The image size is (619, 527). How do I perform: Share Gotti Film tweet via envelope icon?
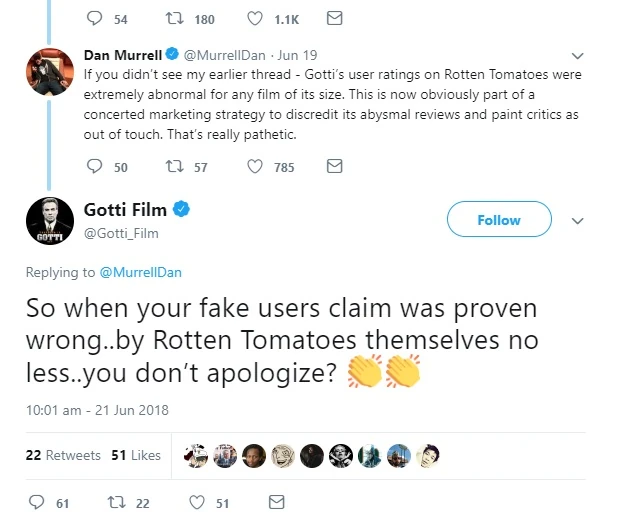coord(277,503)
